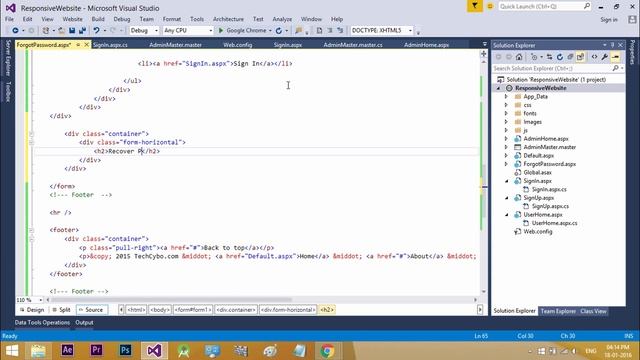Viewport: 640px width, 360px height.
Task: Switch to AdminMaster.master.cs tab
Action: (353, 45)
